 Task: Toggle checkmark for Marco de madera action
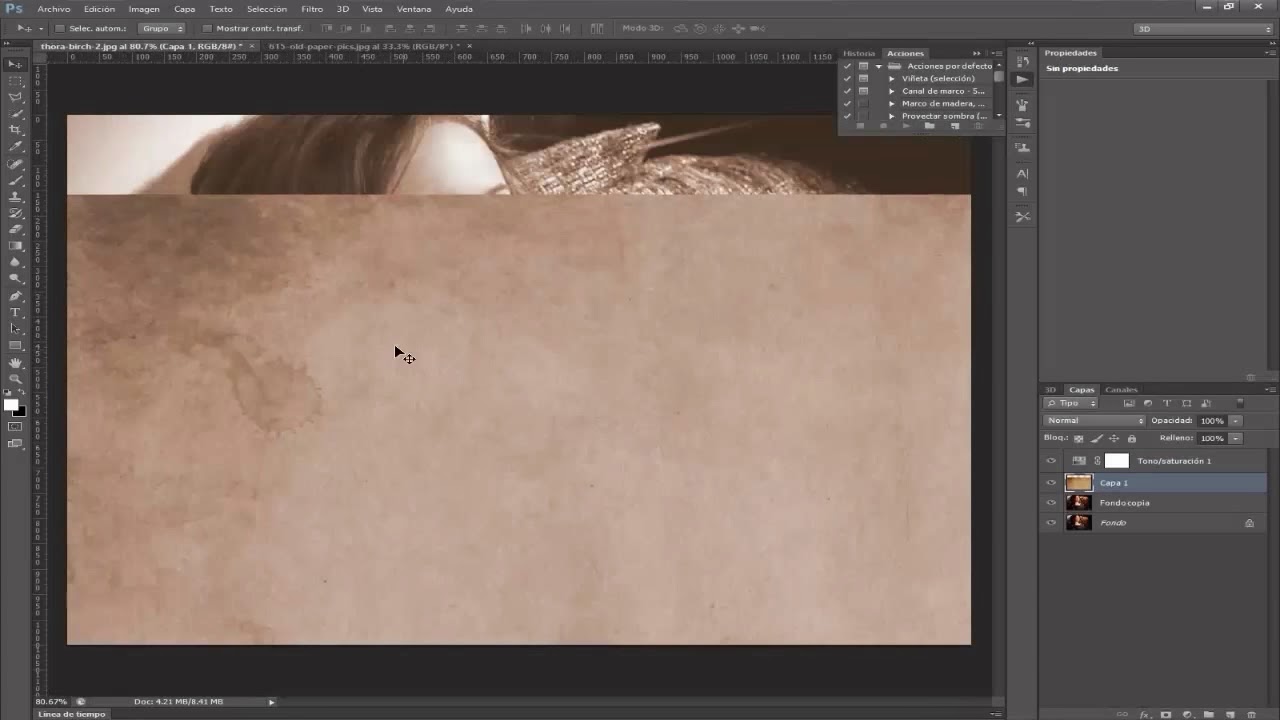[x=847, y=103]
